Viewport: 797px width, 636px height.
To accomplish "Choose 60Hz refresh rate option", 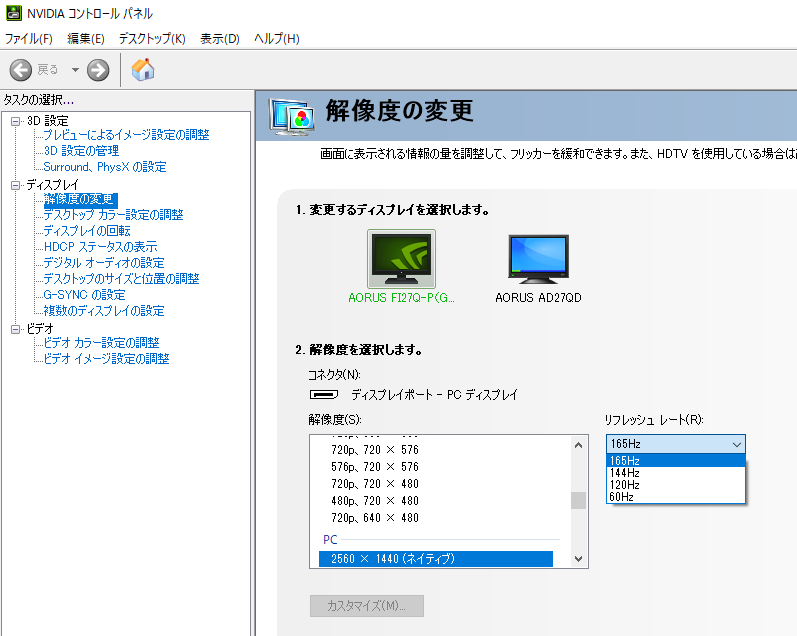I will click(676, 497).
